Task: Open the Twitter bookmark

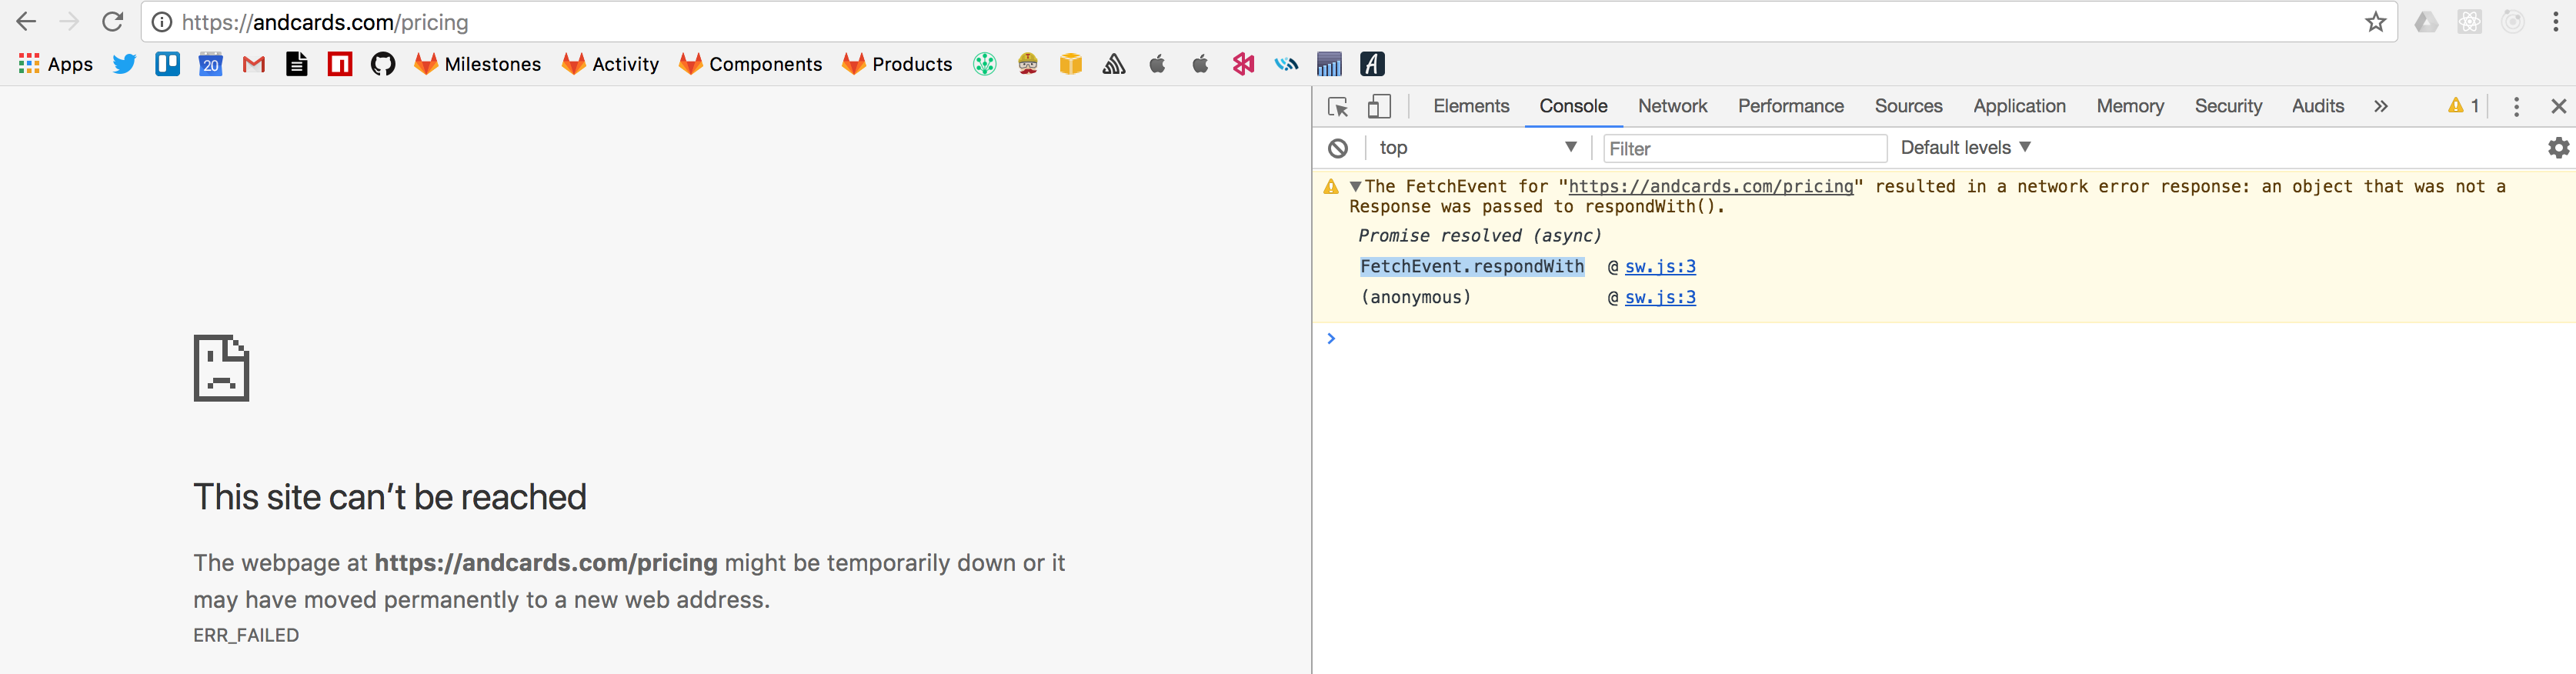Action: coord(124,64)
